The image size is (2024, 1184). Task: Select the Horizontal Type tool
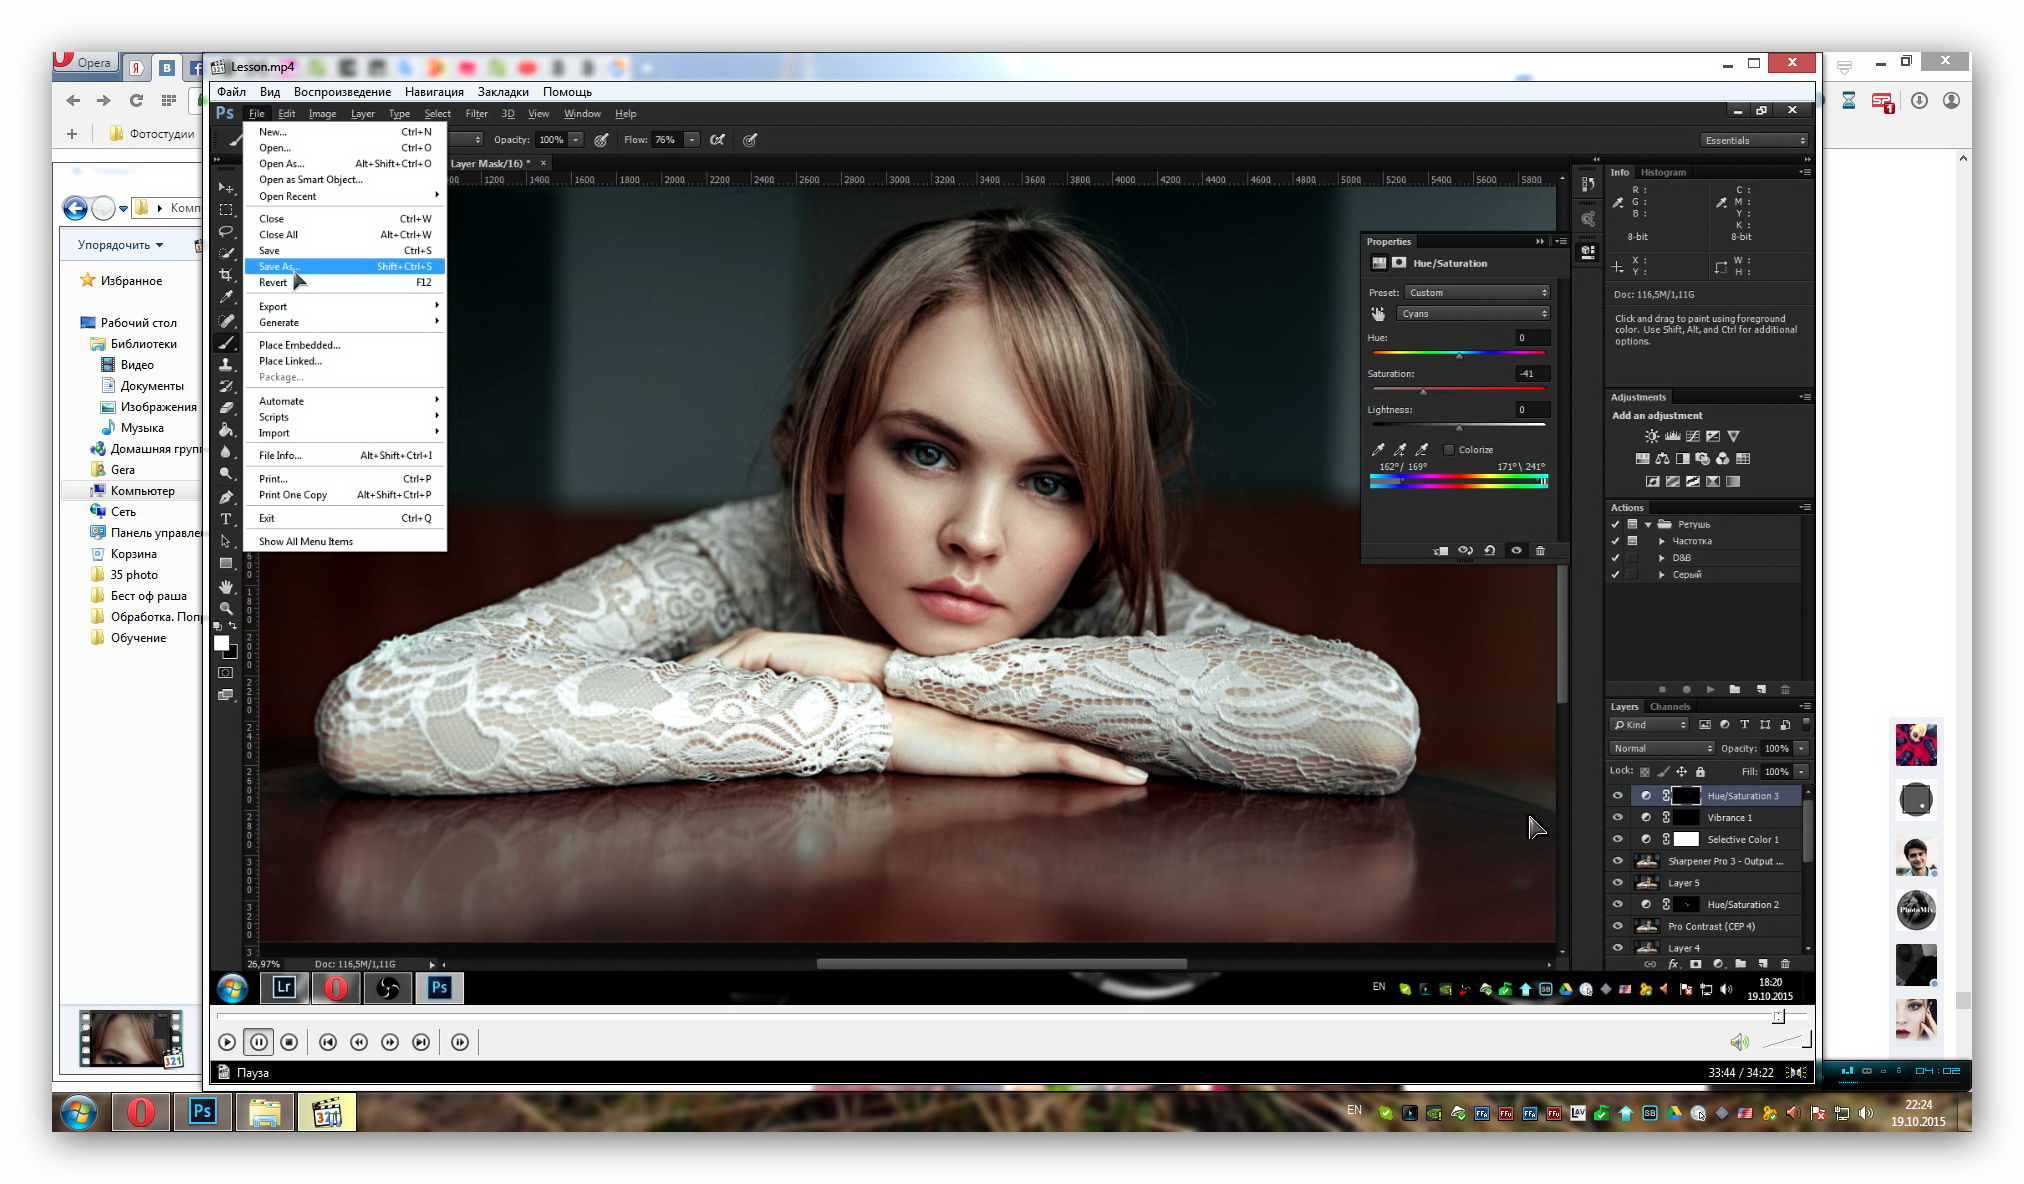(226, 519)
